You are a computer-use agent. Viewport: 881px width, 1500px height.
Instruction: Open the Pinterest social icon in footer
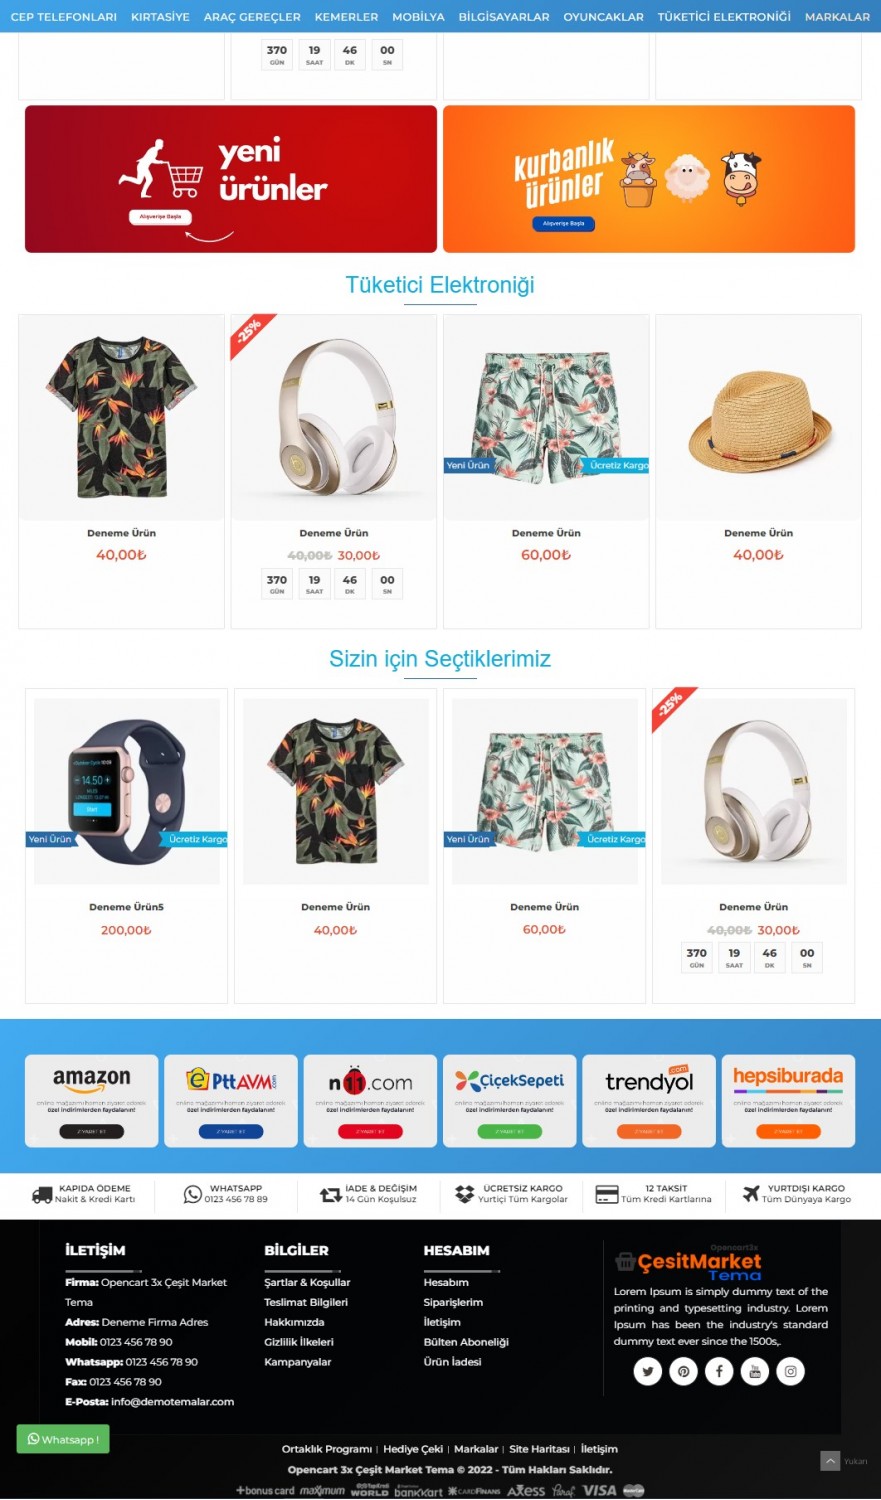(683, 1371)
